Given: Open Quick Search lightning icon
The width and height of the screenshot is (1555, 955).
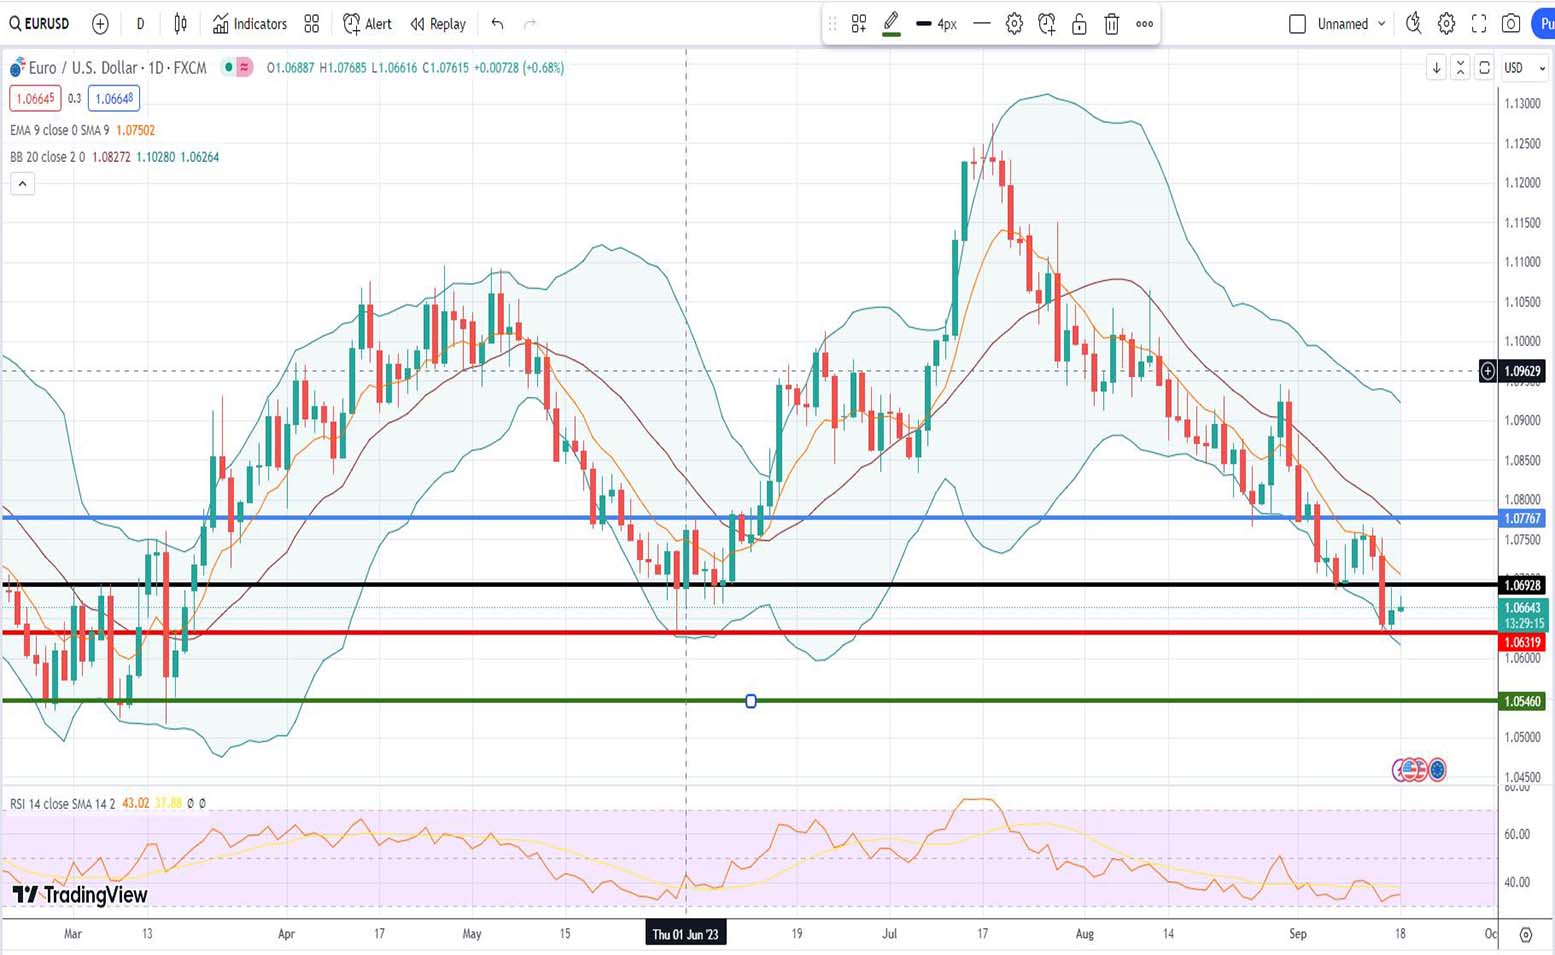Looking at the screenshot, I should [x=1413, y=24].
